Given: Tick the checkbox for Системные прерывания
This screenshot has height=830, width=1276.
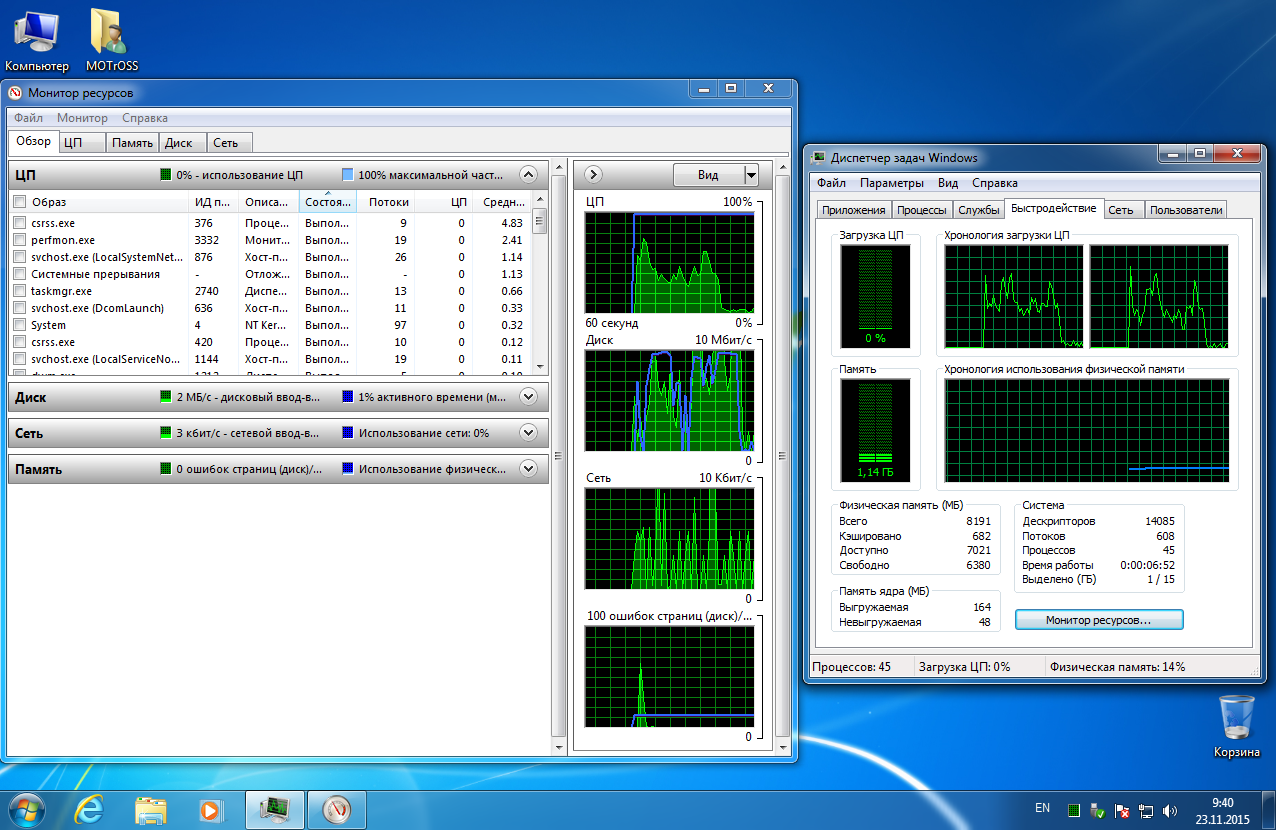Looking at the screenshot, I should tap(19, 274).
